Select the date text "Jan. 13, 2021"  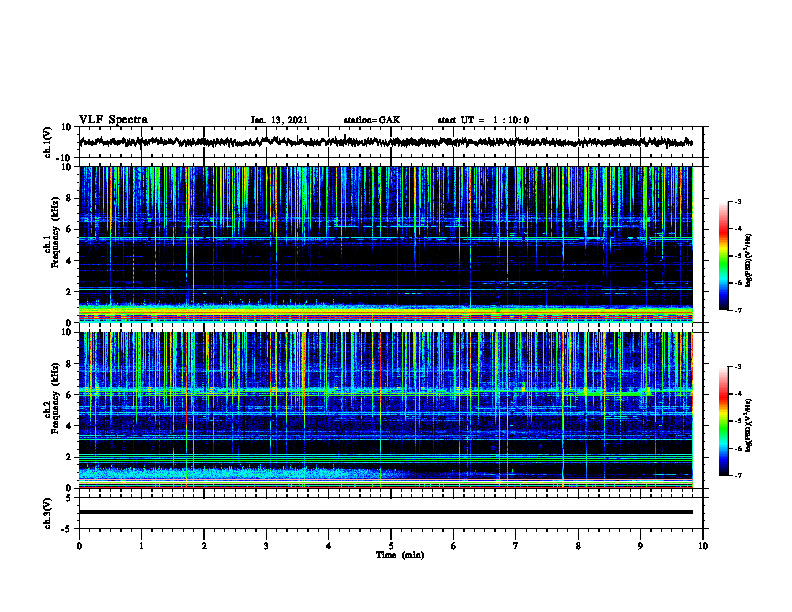pos(279,120)
